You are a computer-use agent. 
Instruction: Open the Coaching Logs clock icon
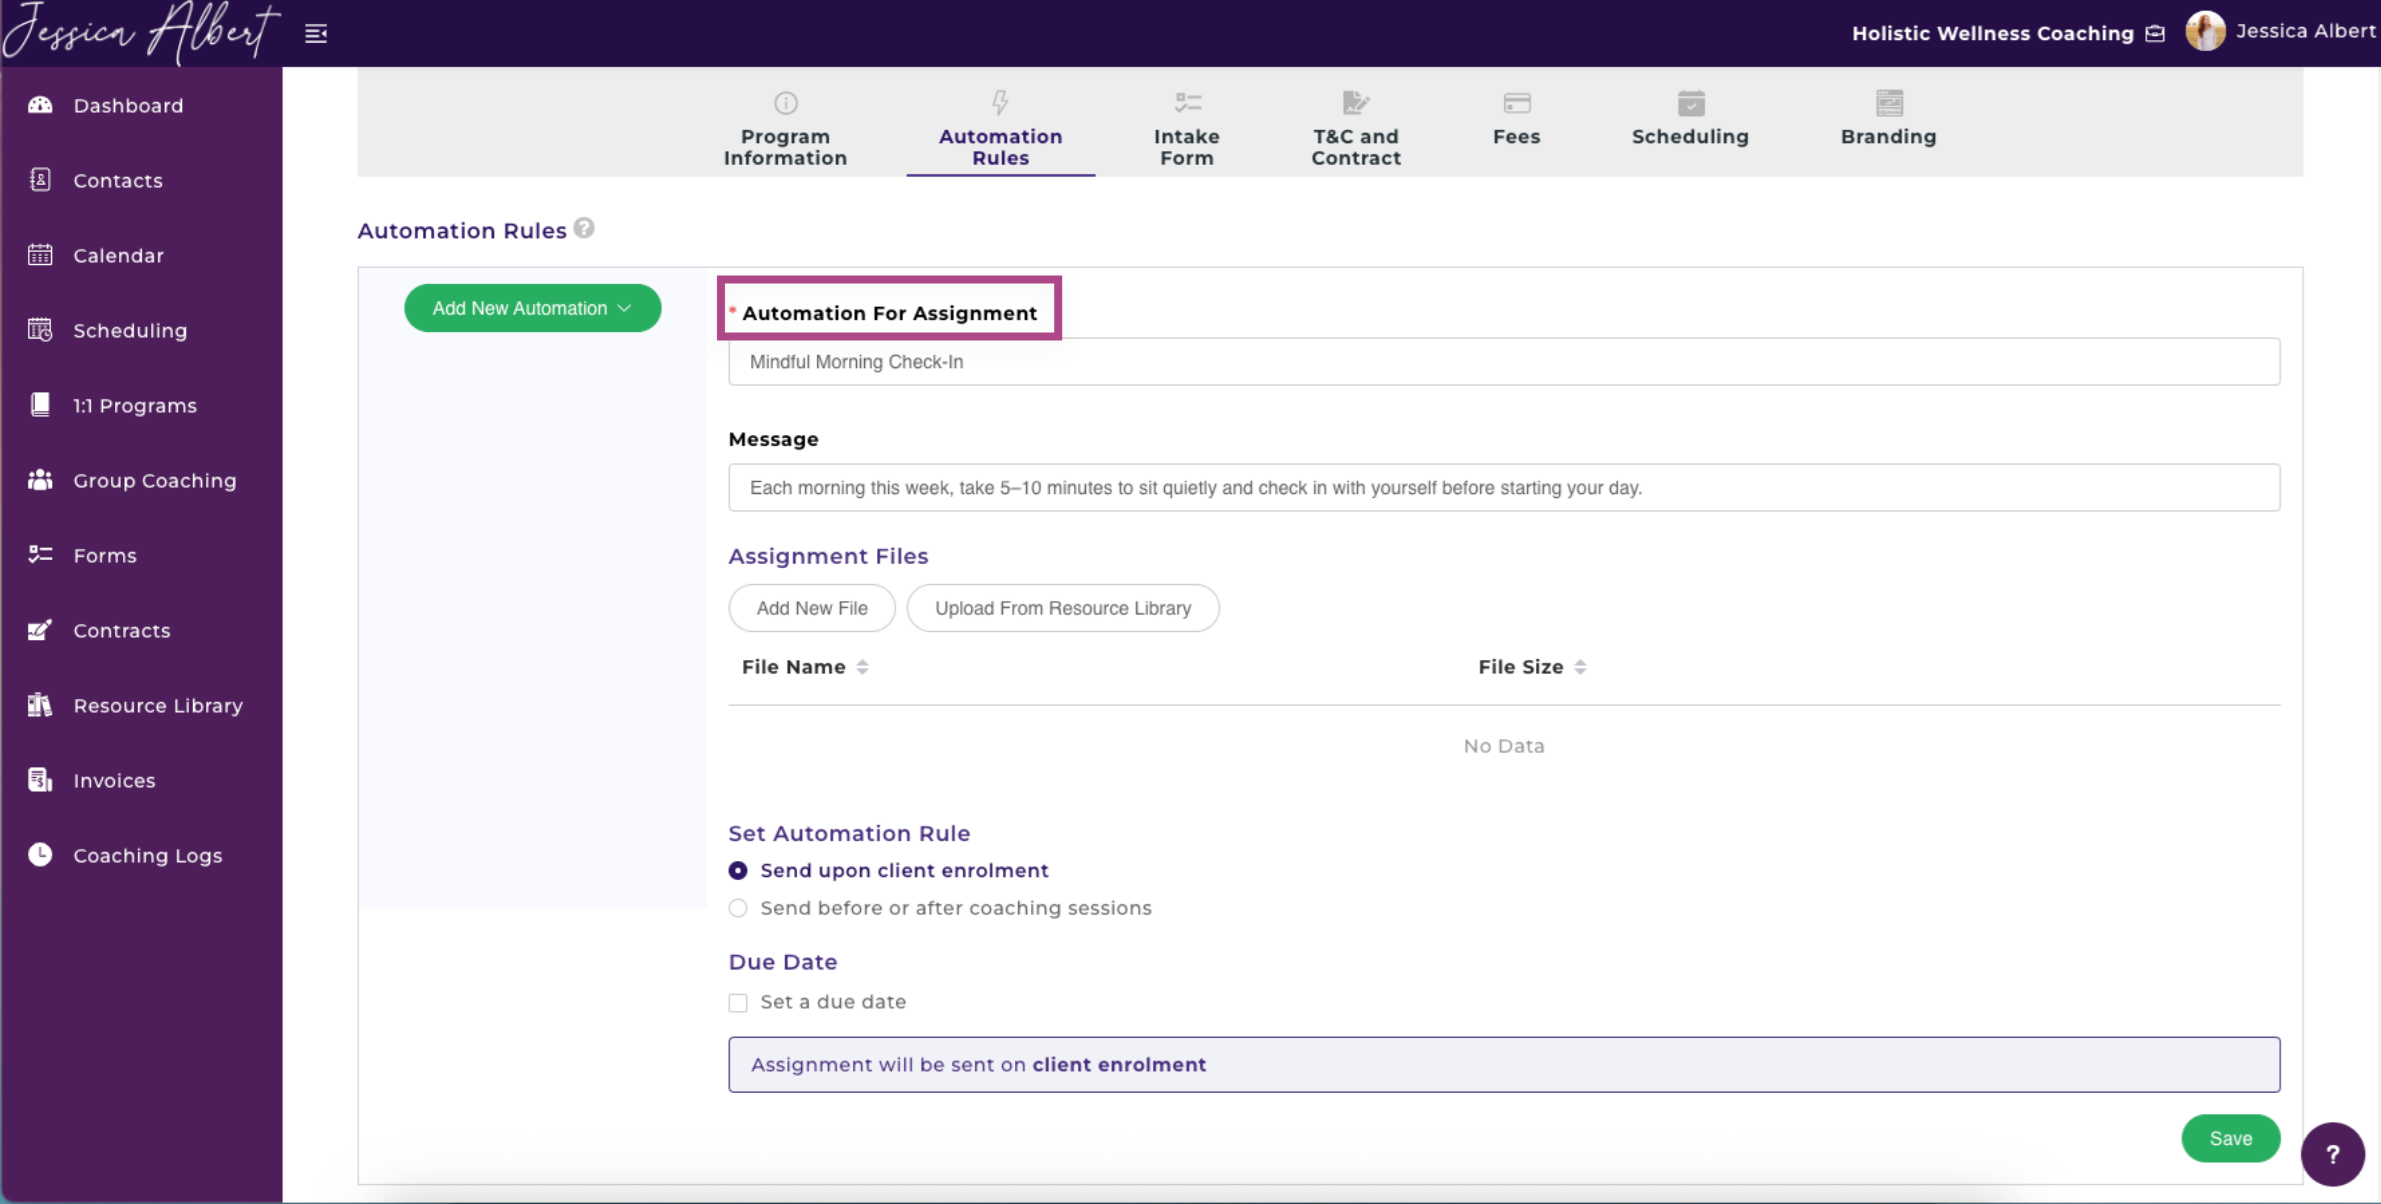point(40,854)
